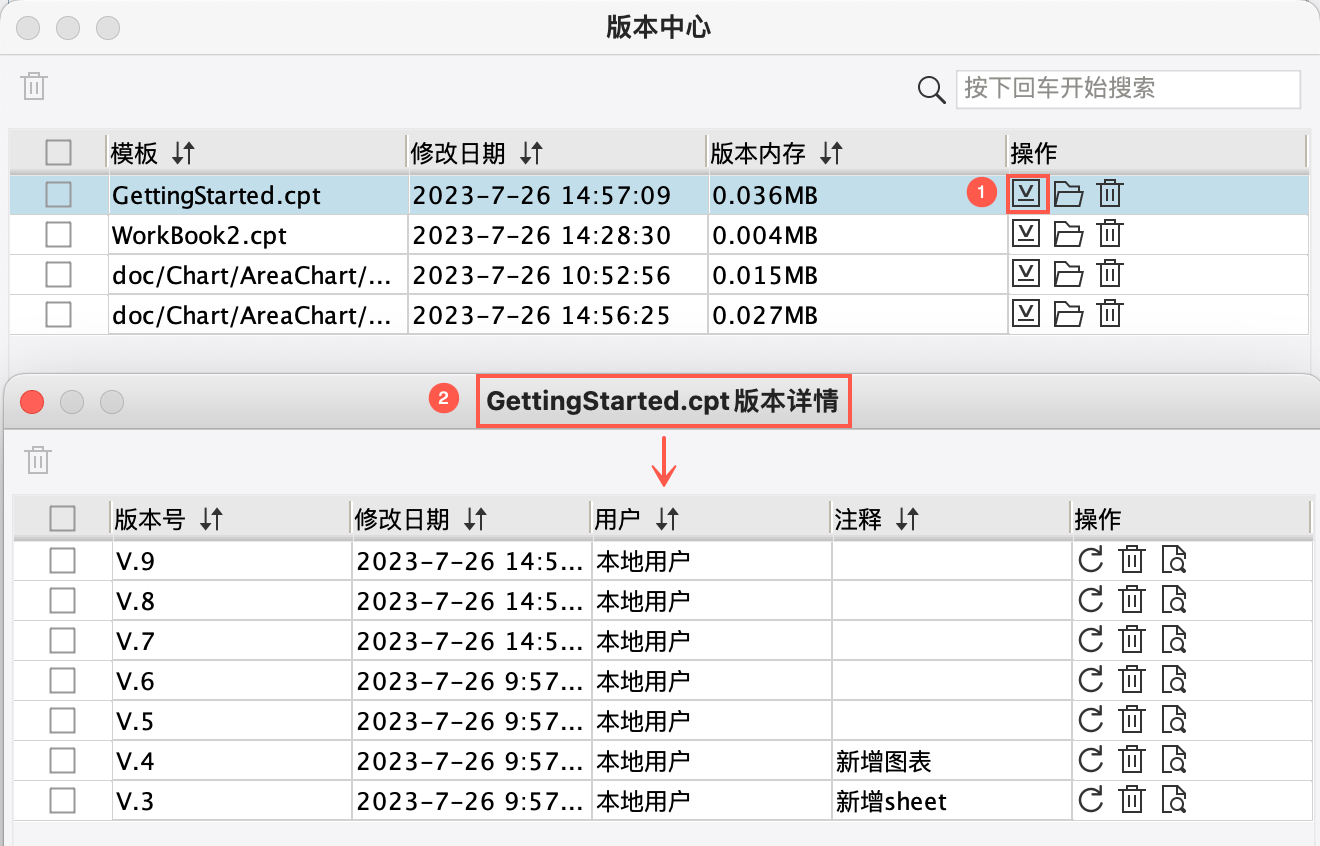Viewport: 1320px width, 846px height.
Task: Open folder icon for GettingStarted.cpt
Action: coord(1068,194)
